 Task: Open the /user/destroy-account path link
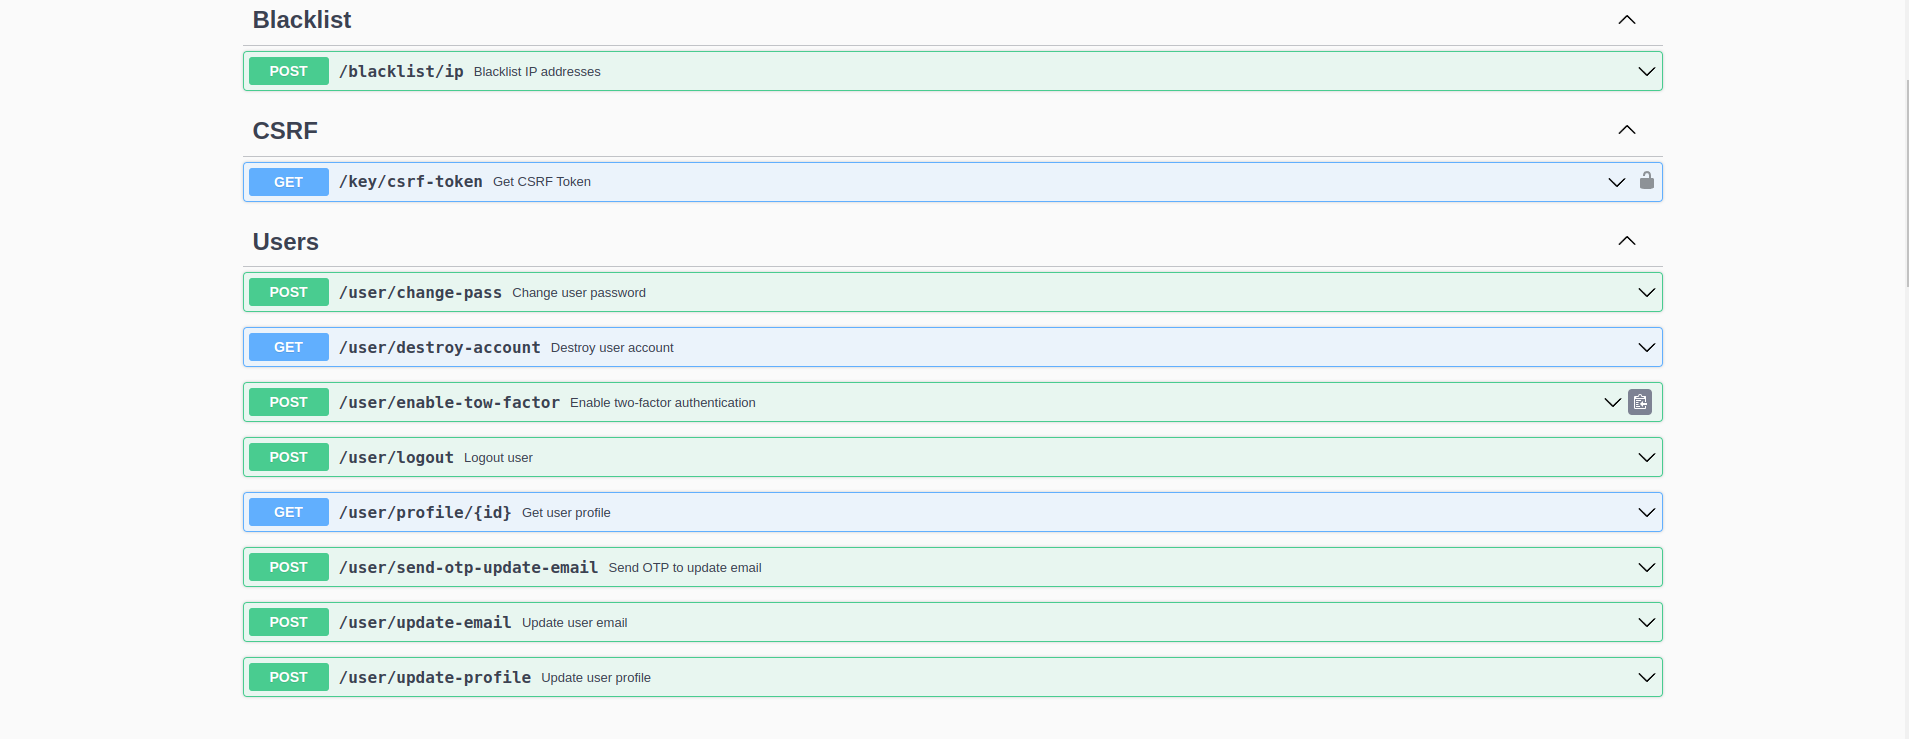(440, 347)
